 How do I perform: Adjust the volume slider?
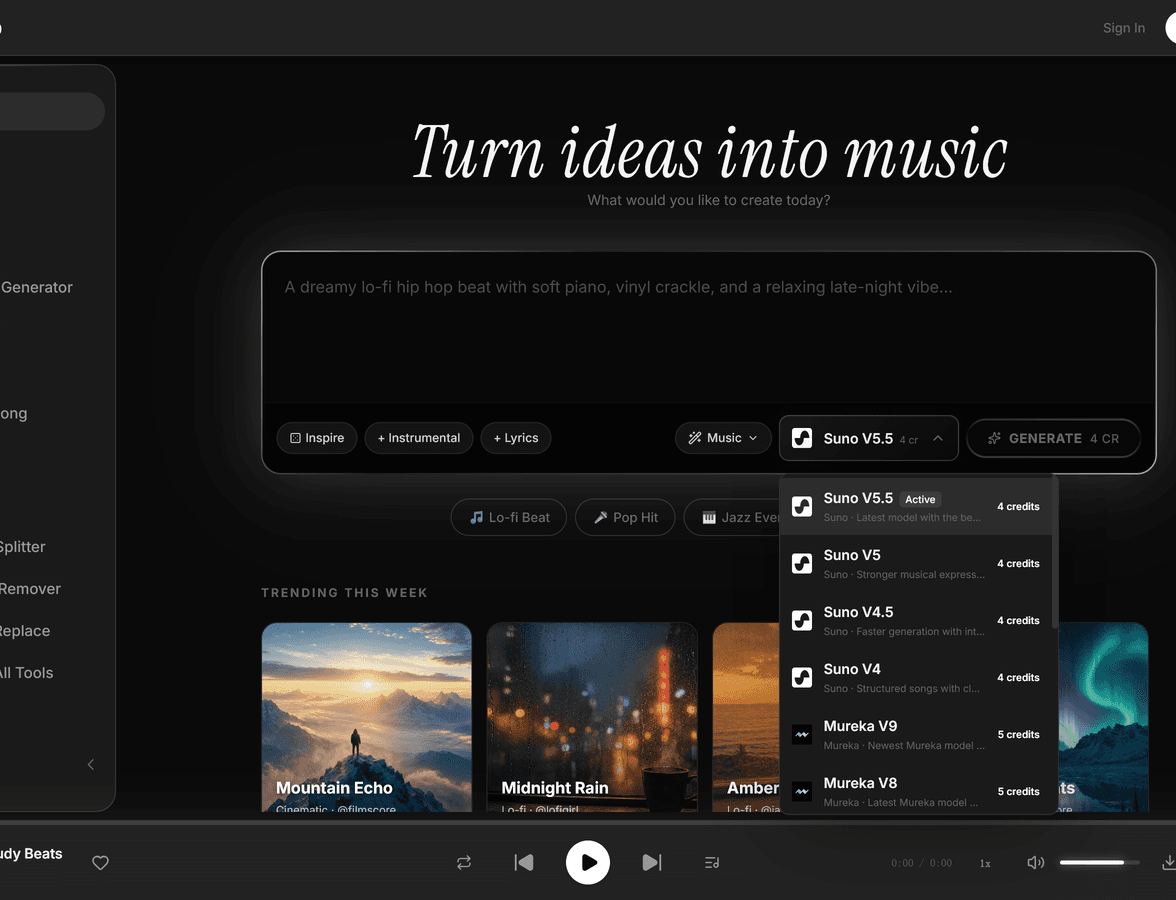pos(1100,862)
